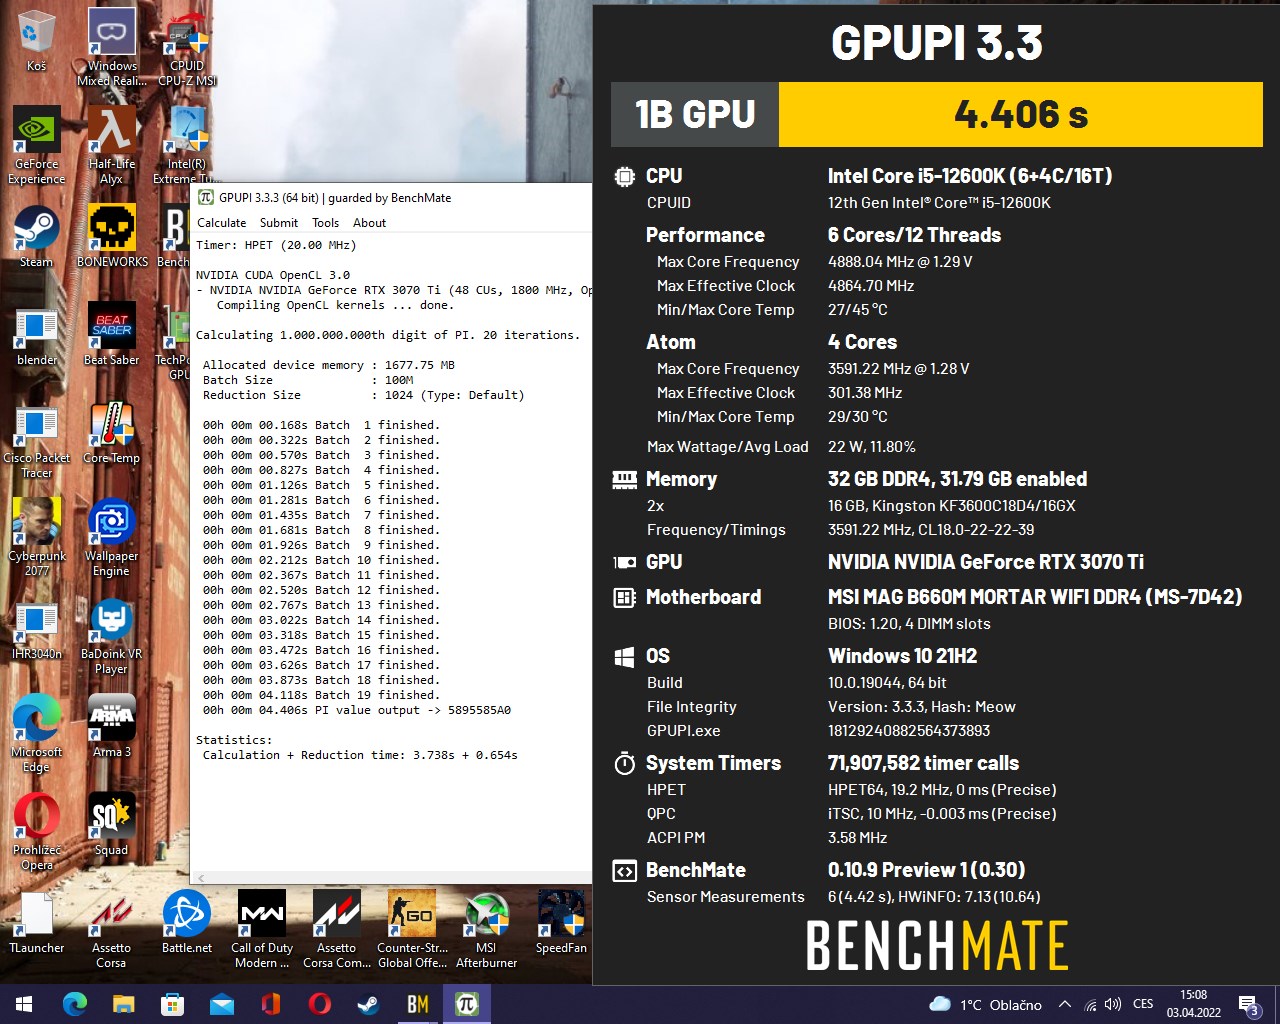Open blender desktop shortcut
Screen dimensions: 1280x1024
[37, 334]
